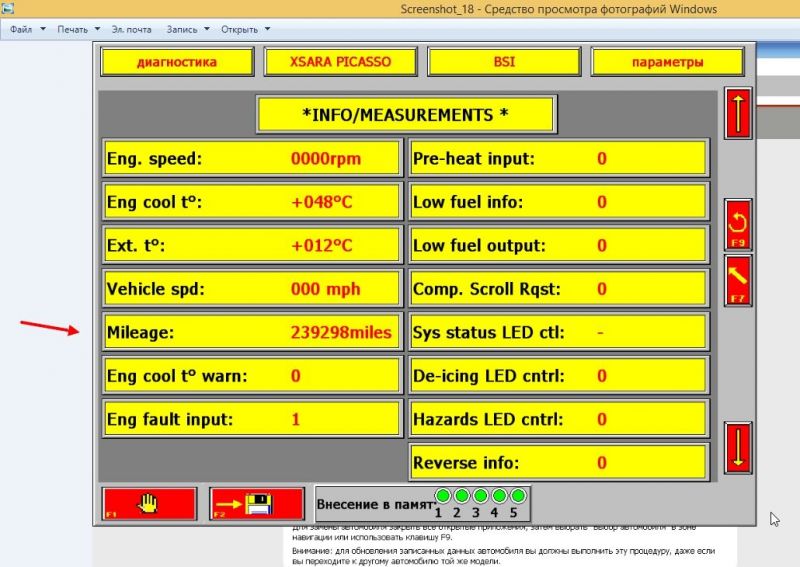Select the Eng. speed measurement row
The height and width of the screenshot is (567, 800).
(252, 158)
